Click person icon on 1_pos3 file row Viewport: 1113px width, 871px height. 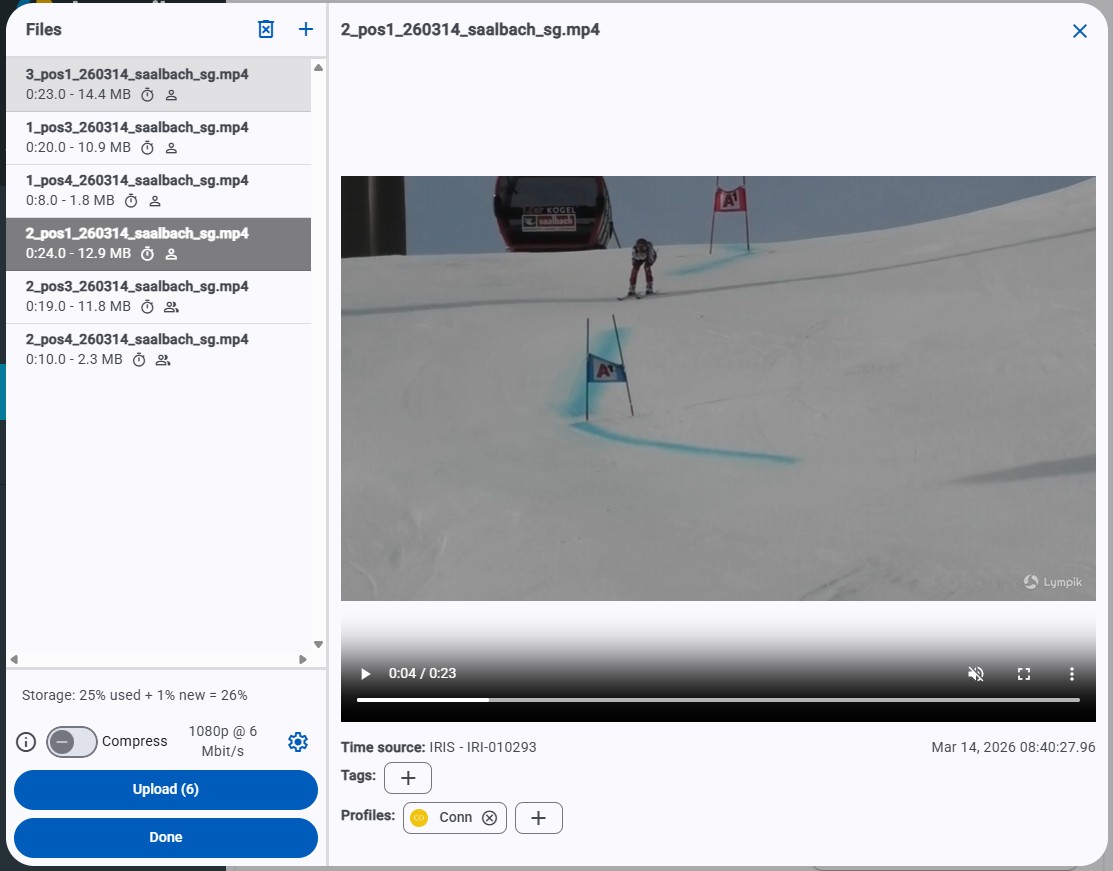(171, 148)
